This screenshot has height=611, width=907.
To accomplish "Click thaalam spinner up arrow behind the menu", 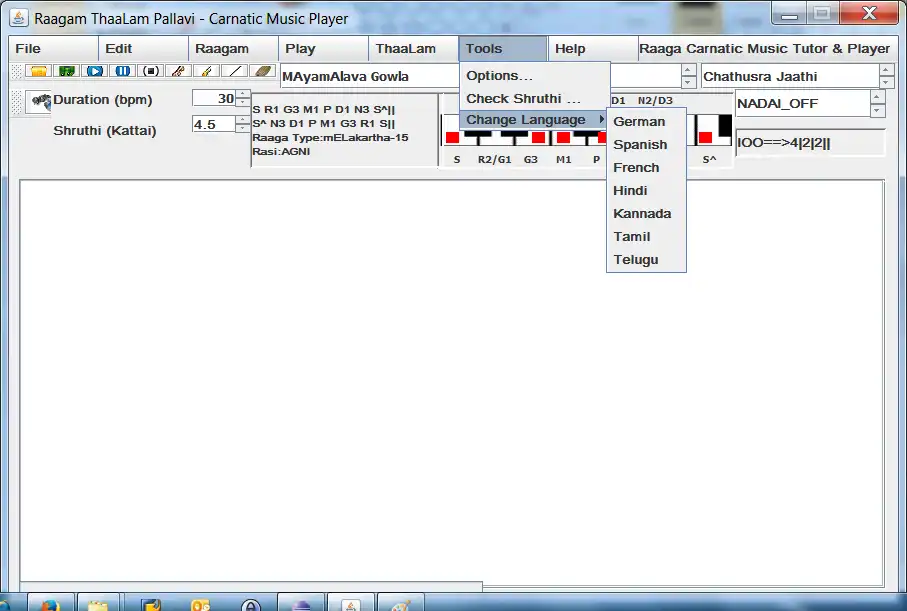I will (x=688, y=70).
